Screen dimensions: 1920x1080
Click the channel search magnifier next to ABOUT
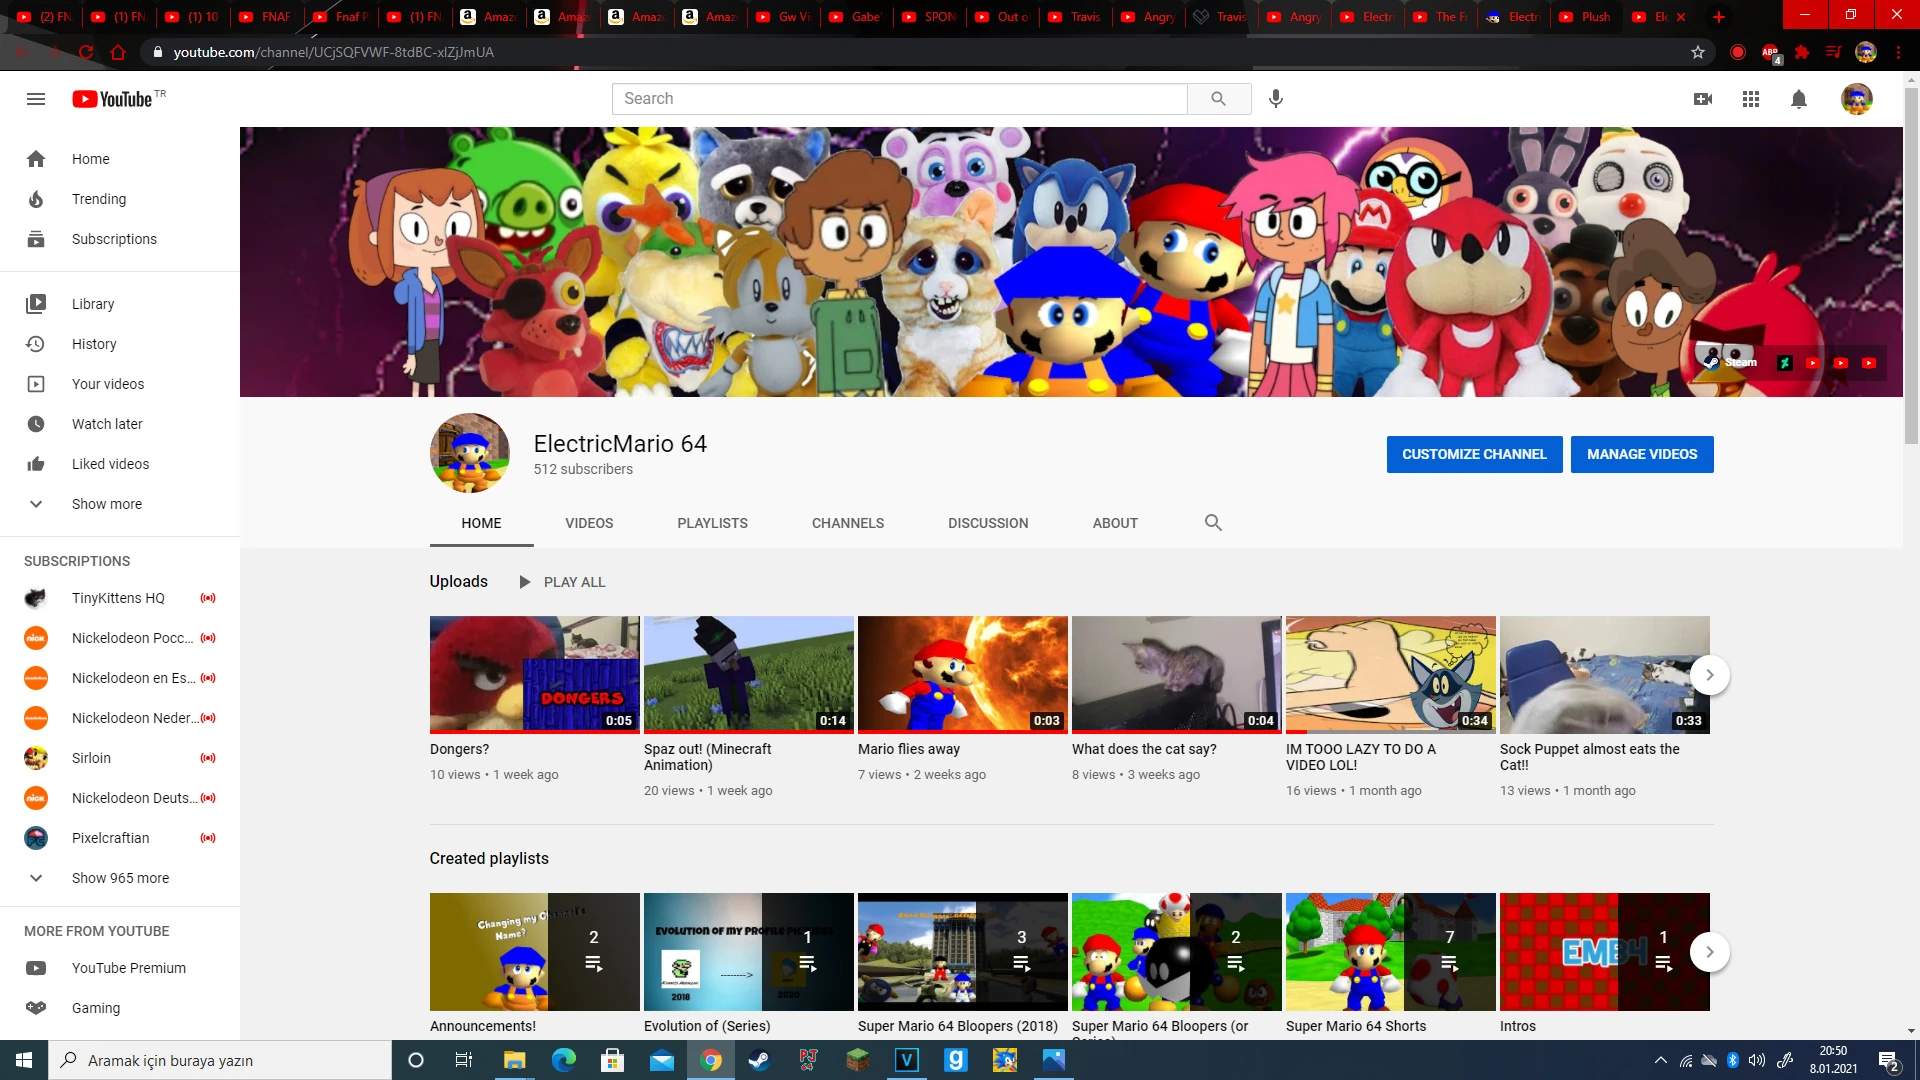point(1213,523)
